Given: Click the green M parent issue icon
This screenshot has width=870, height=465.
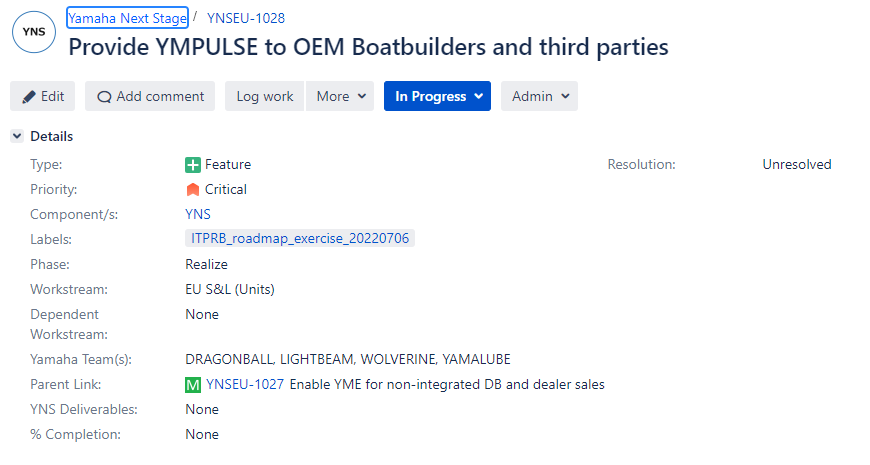Looking at the screenshot, I should coord(193,385).
